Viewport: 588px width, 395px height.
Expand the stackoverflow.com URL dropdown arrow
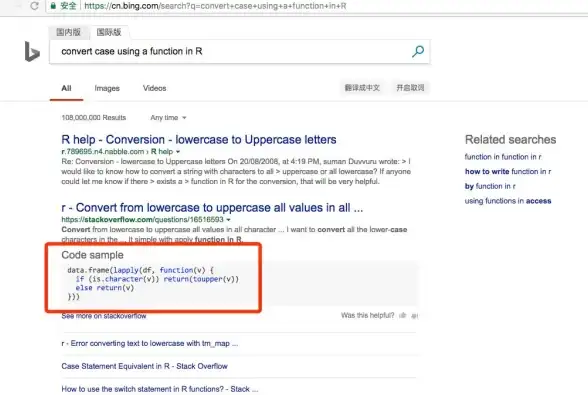228,220
